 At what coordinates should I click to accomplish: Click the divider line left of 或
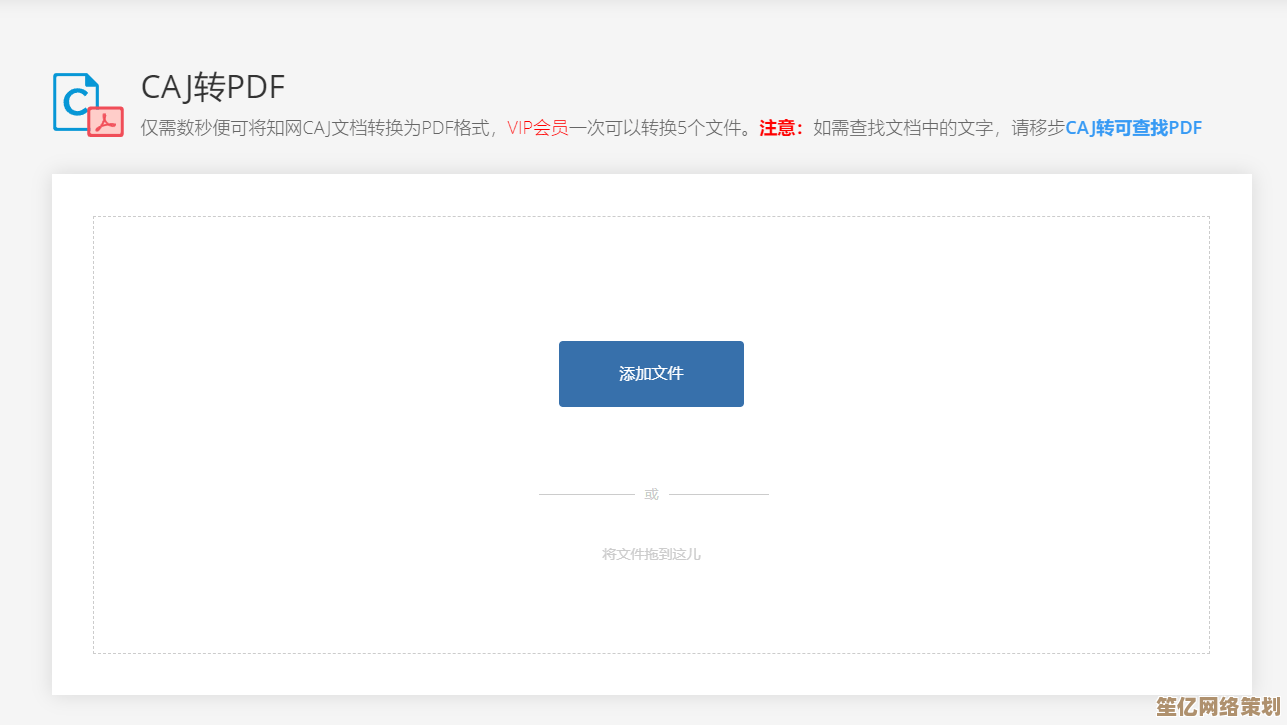586,494
